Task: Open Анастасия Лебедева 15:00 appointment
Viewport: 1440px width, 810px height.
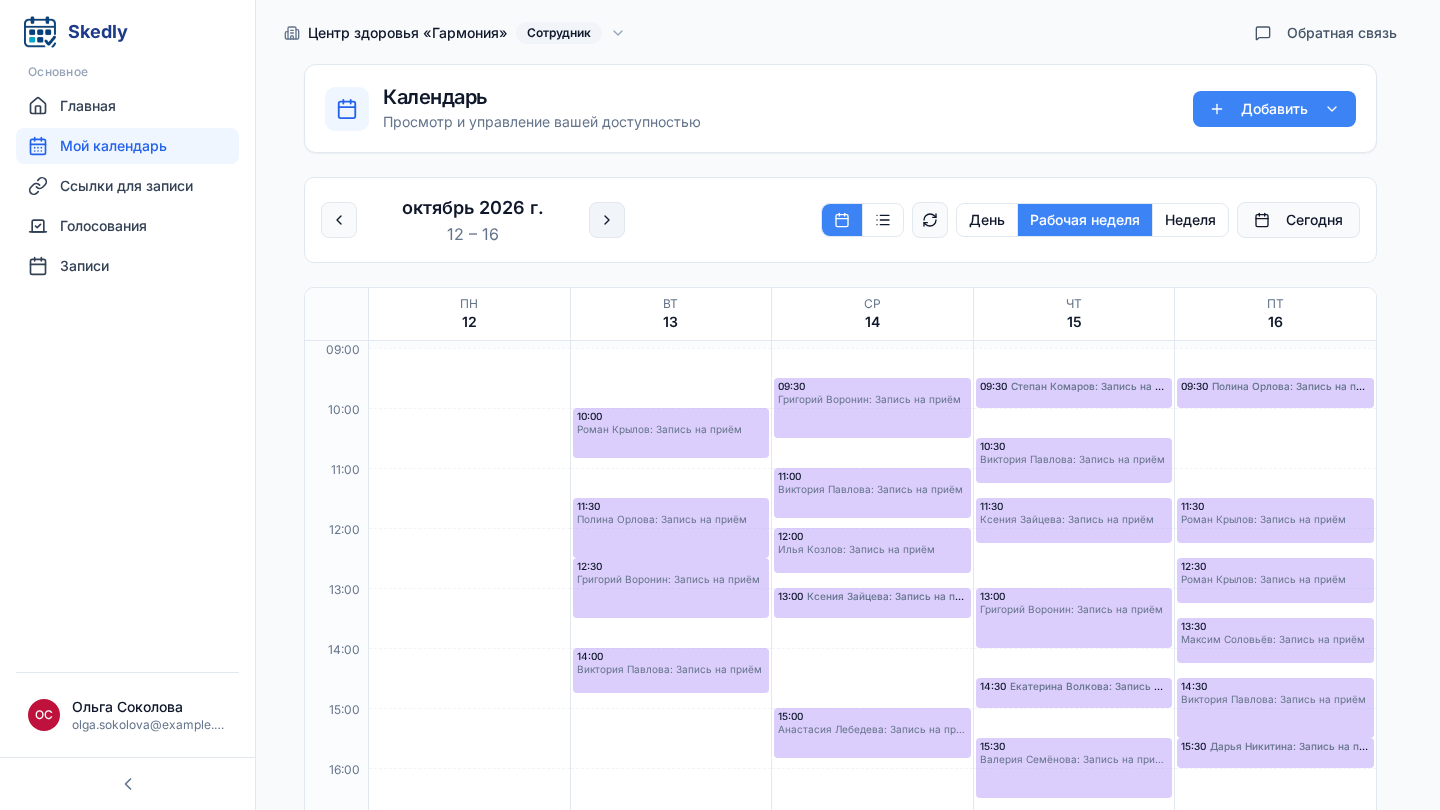Action: [x=872, y=733]
